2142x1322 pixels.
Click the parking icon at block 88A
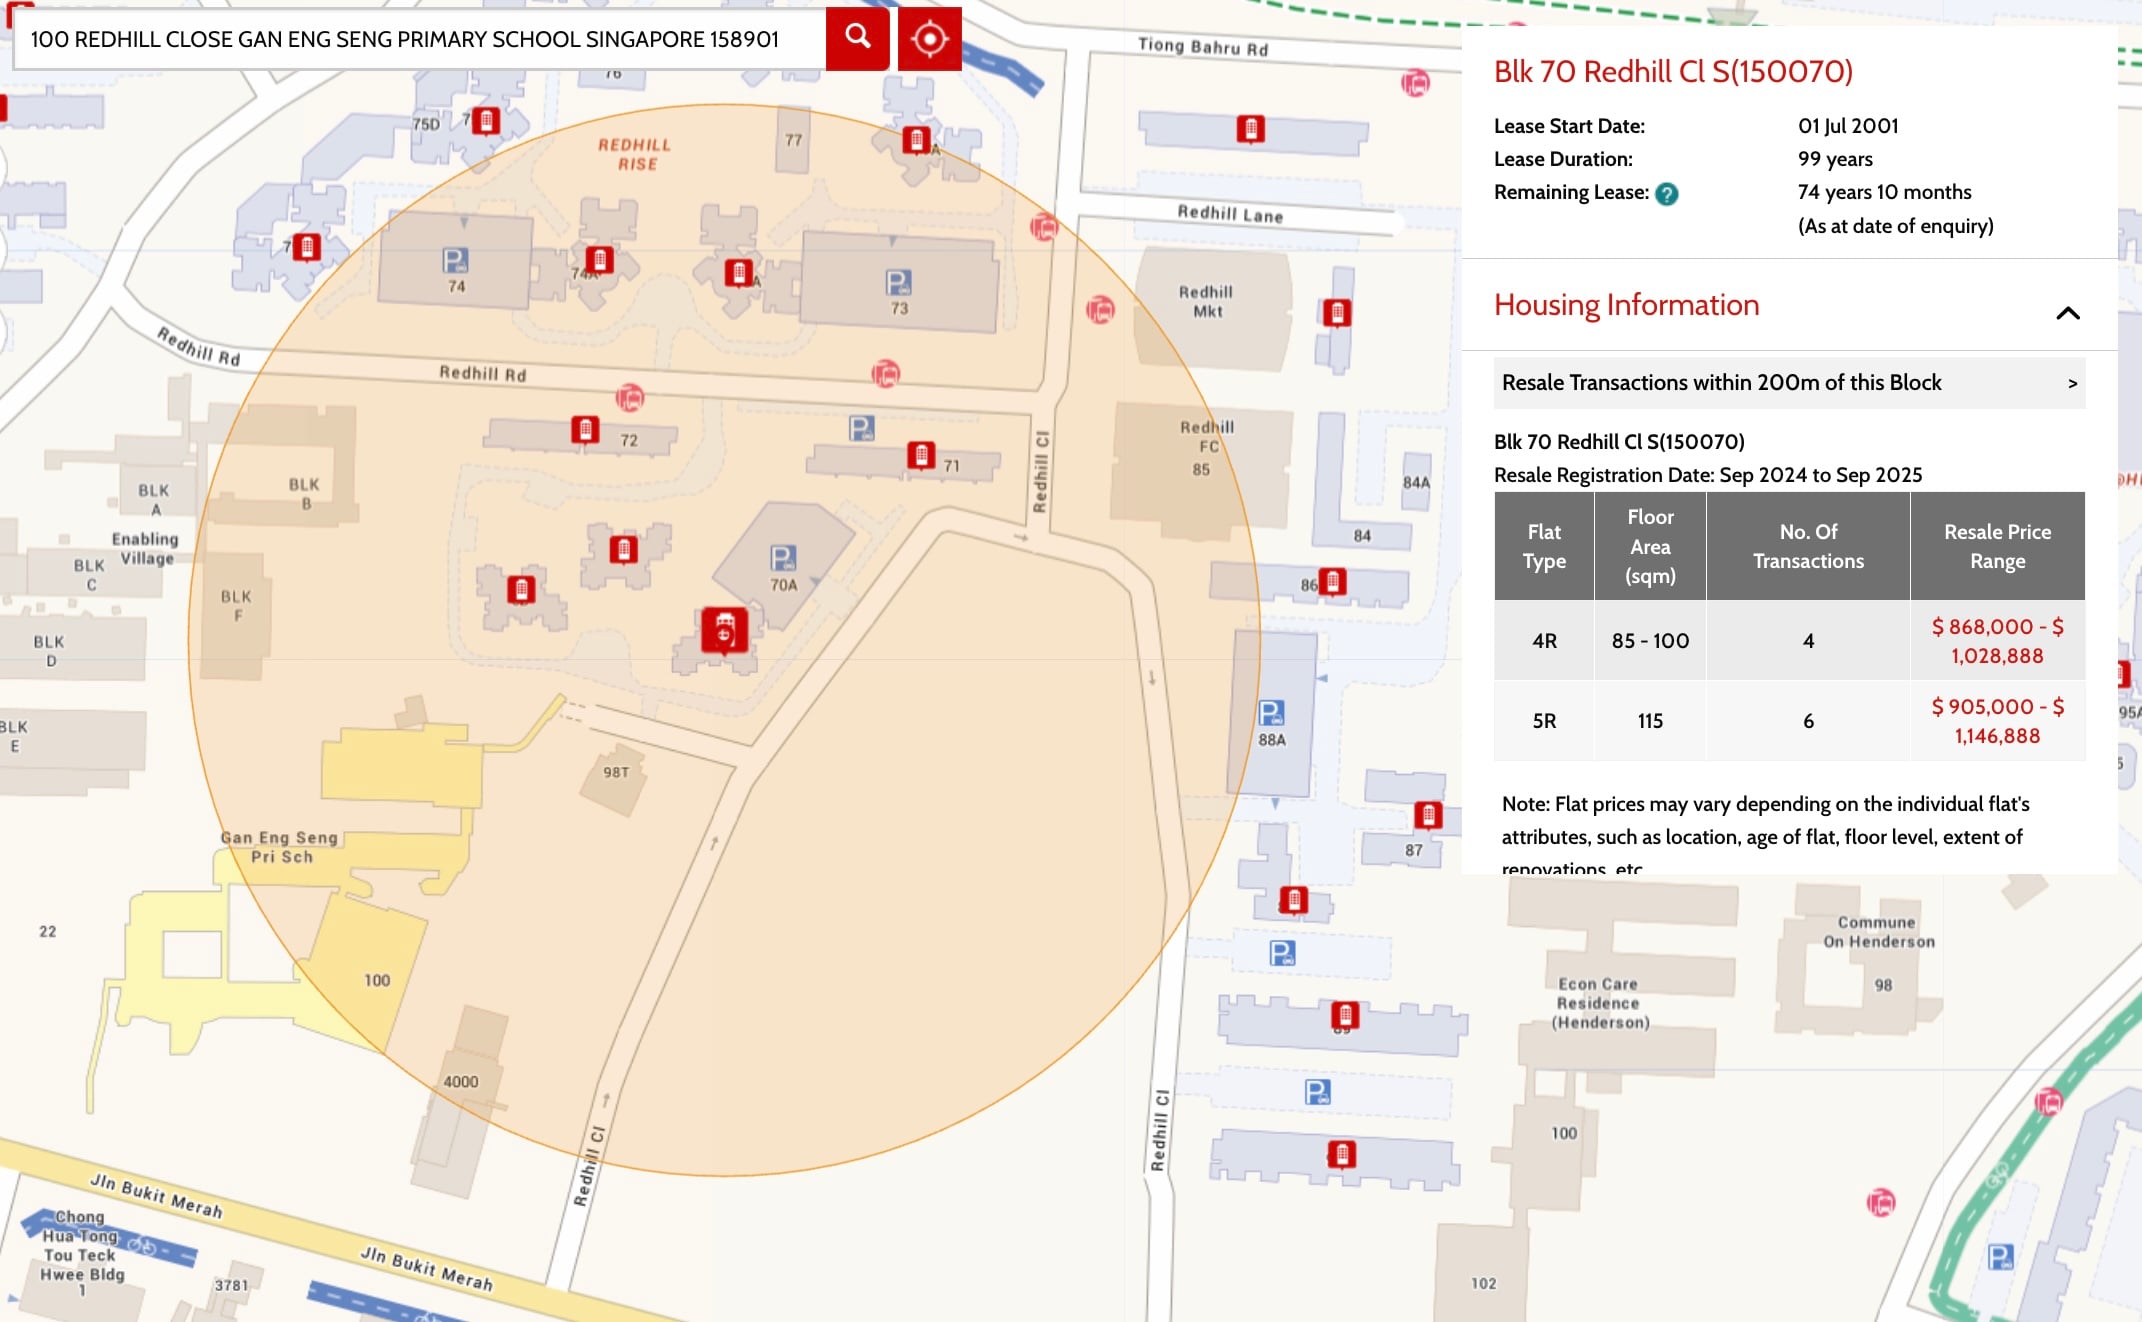coord(1271,713)
